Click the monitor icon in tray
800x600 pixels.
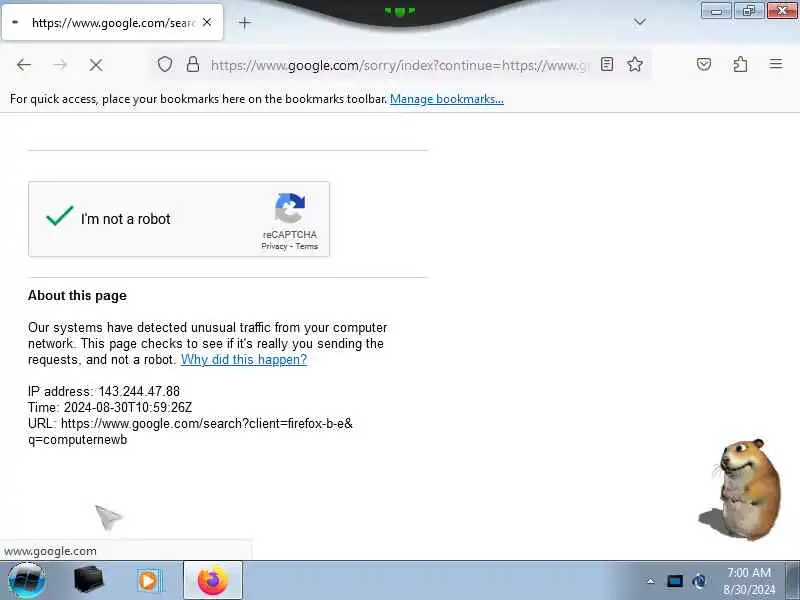[x=674, y=581]
